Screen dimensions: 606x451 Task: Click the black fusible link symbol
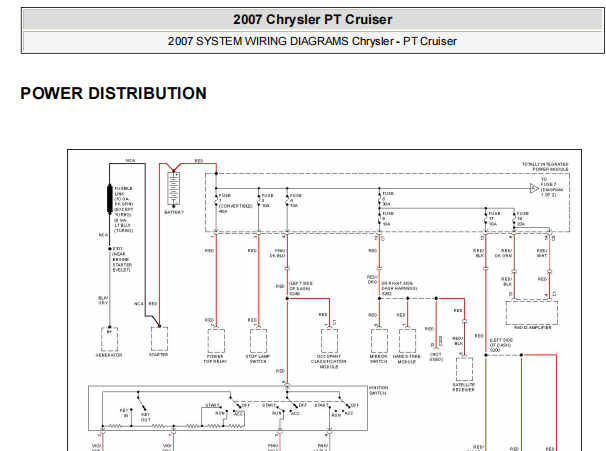[110, 199]
